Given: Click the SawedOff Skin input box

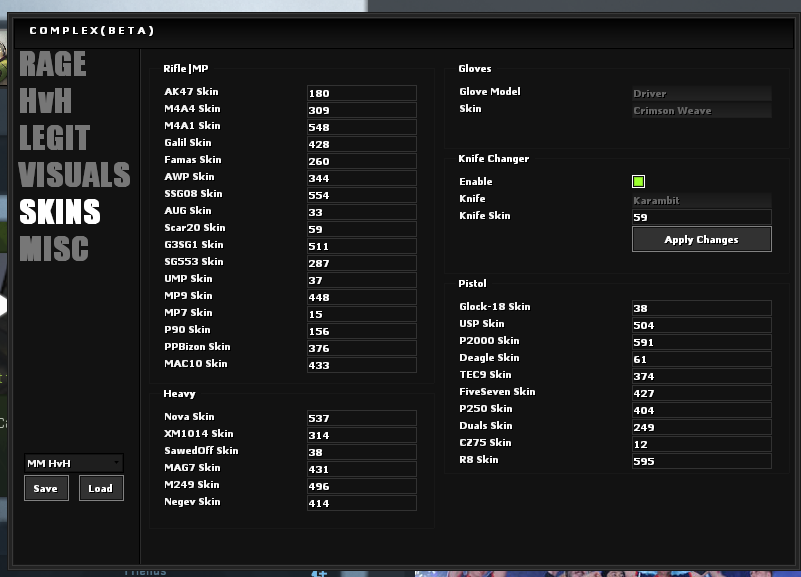Looking at the screenshot, I should point(362,452).
